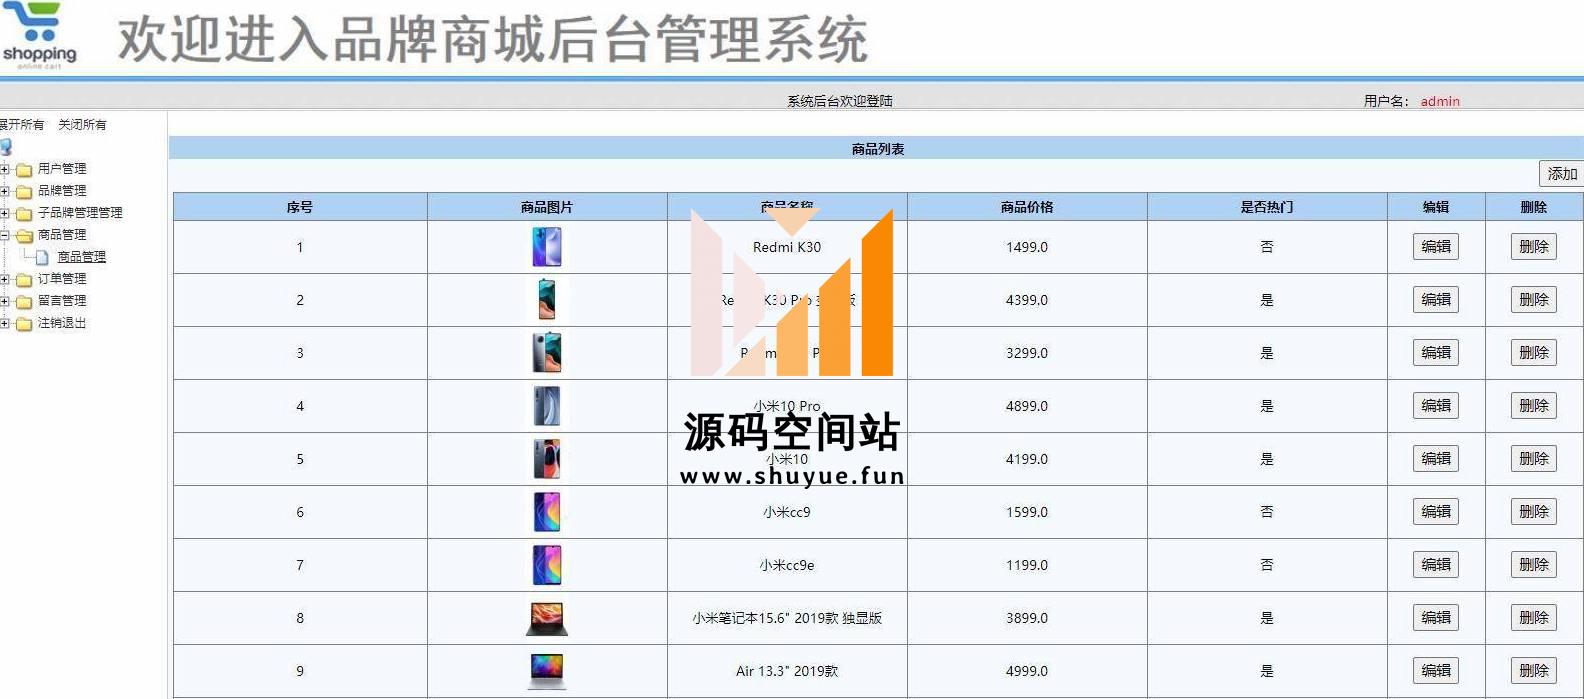Click 关闭所有 to collapse all nodes
Image resolution: width=1584 pixels, height=699 pixels.
(x=82, y=125)
